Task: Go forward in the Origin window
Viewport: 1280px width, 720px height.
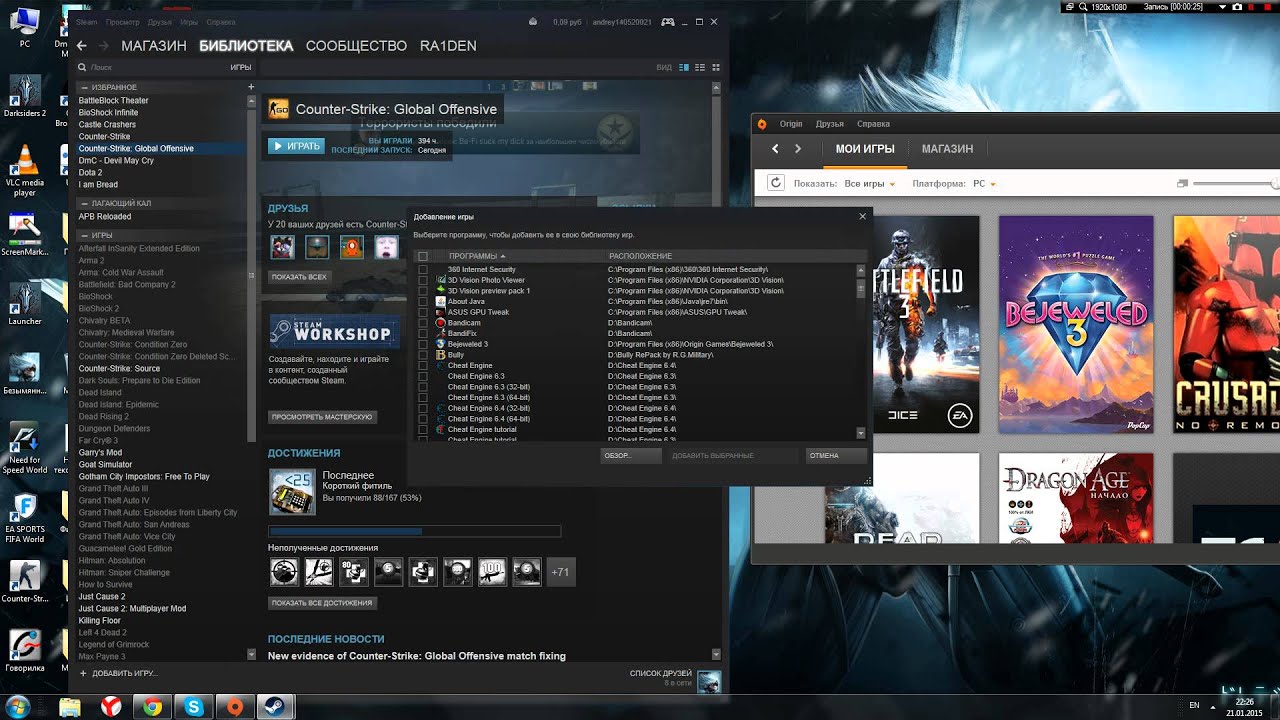Action: pyautogui.click(x=797, y=149)
